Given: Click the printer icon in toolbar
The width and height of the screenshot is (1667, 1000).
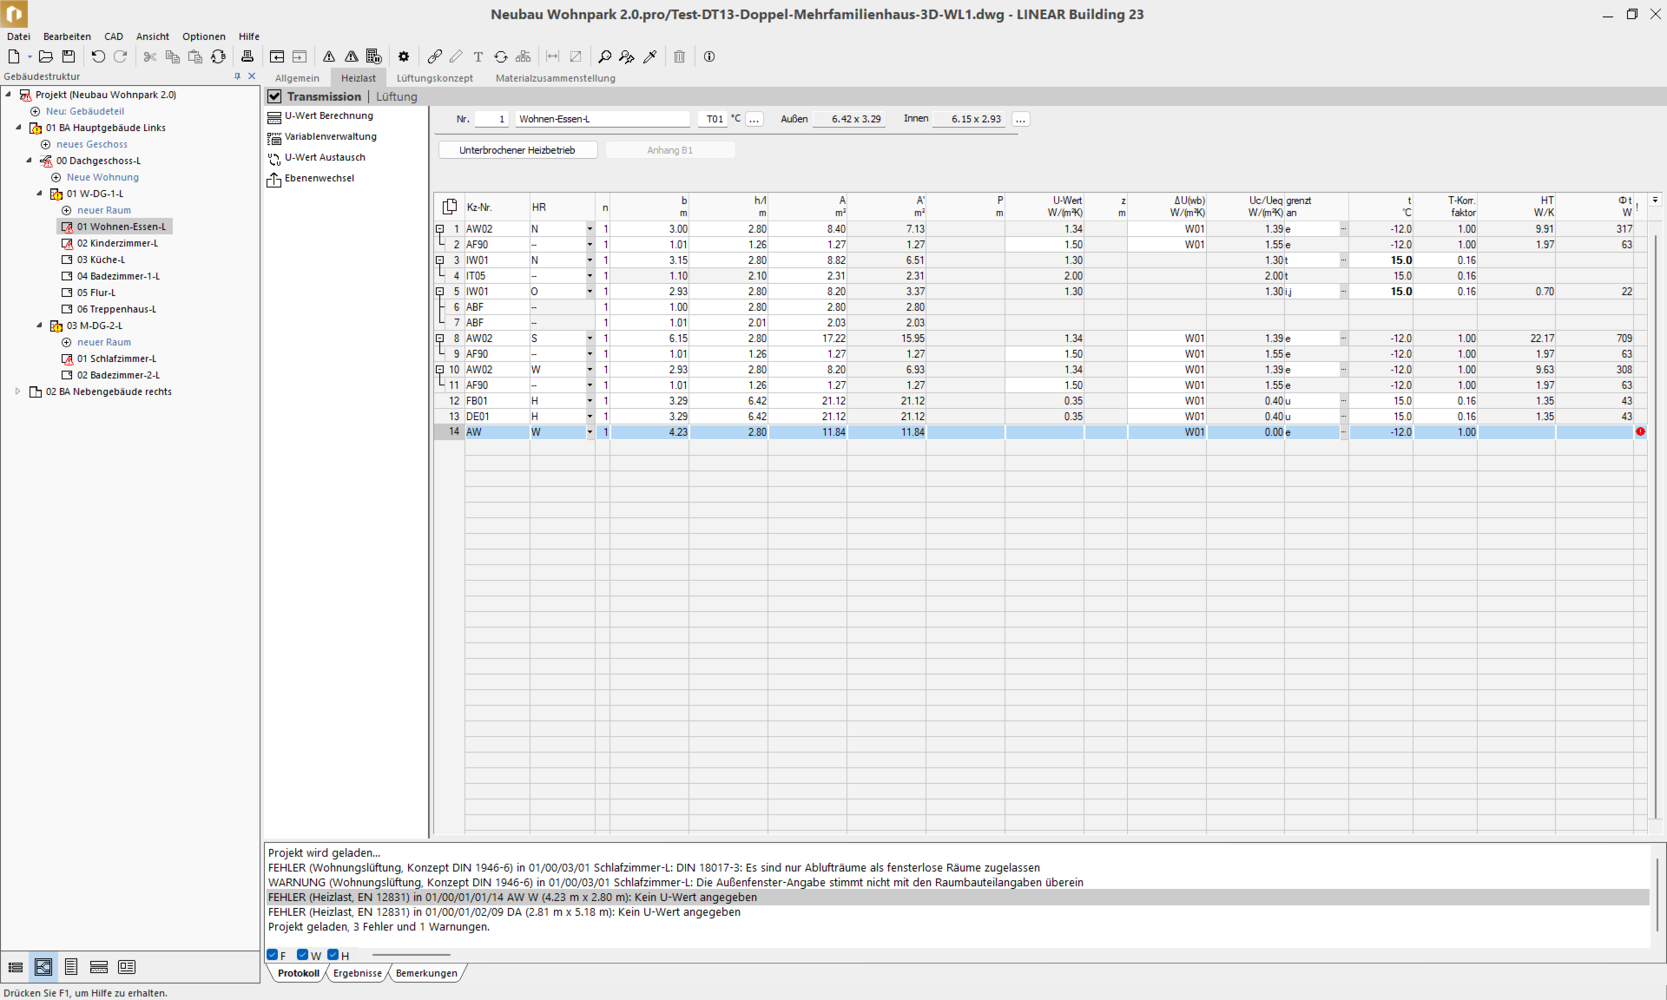Looking at the screenshot, I should pos(247,57).
